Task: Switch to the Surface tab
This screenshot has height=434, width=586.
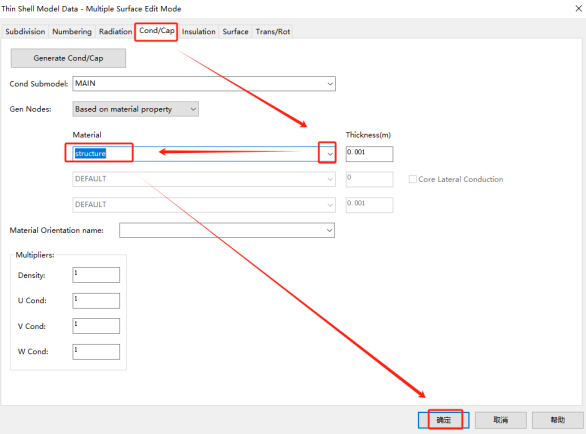Action: point(235,31)
